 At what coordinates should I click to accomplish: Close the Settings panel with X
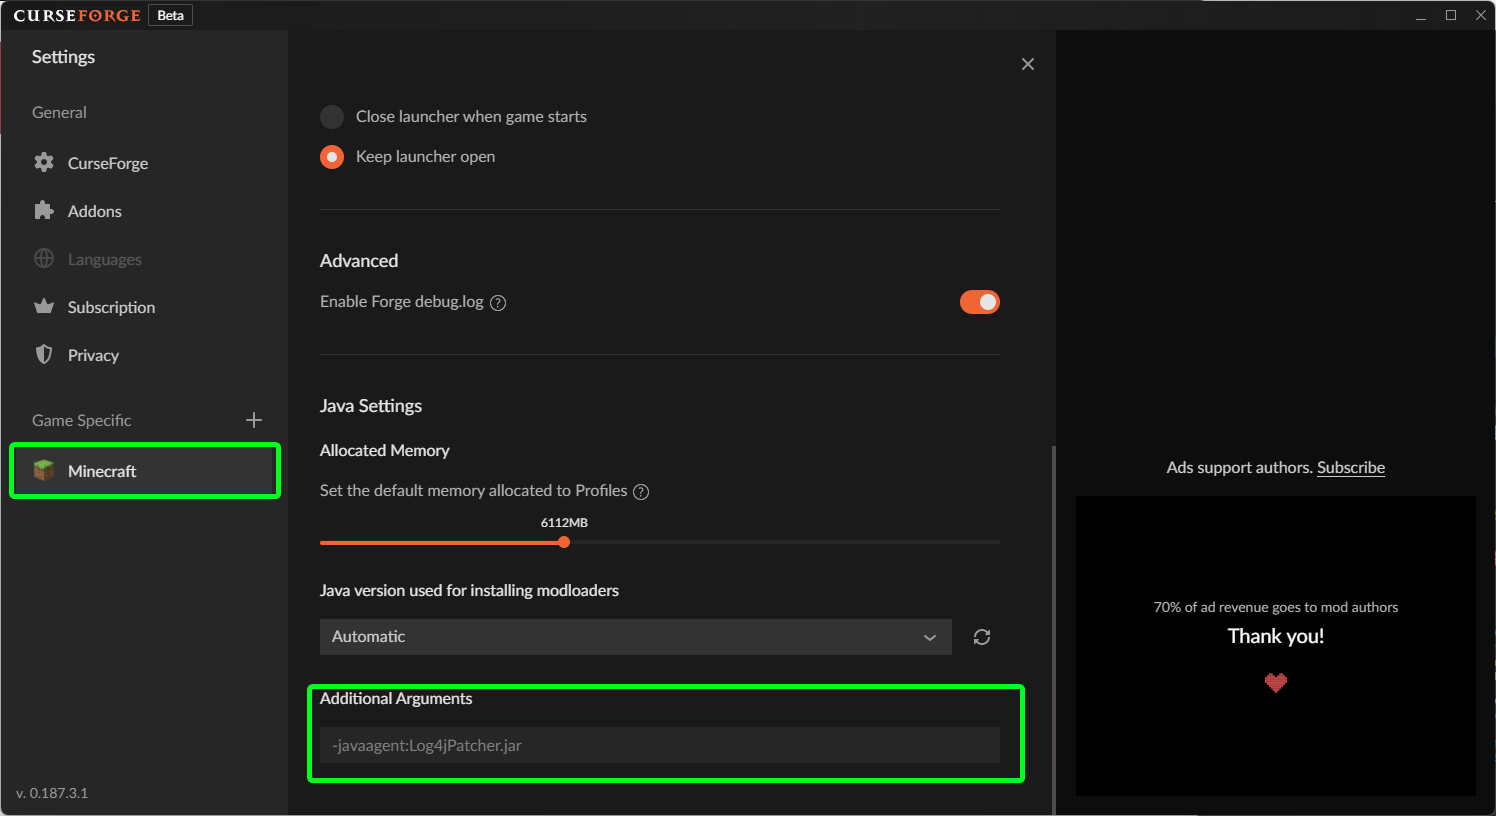click(1028, 64)
